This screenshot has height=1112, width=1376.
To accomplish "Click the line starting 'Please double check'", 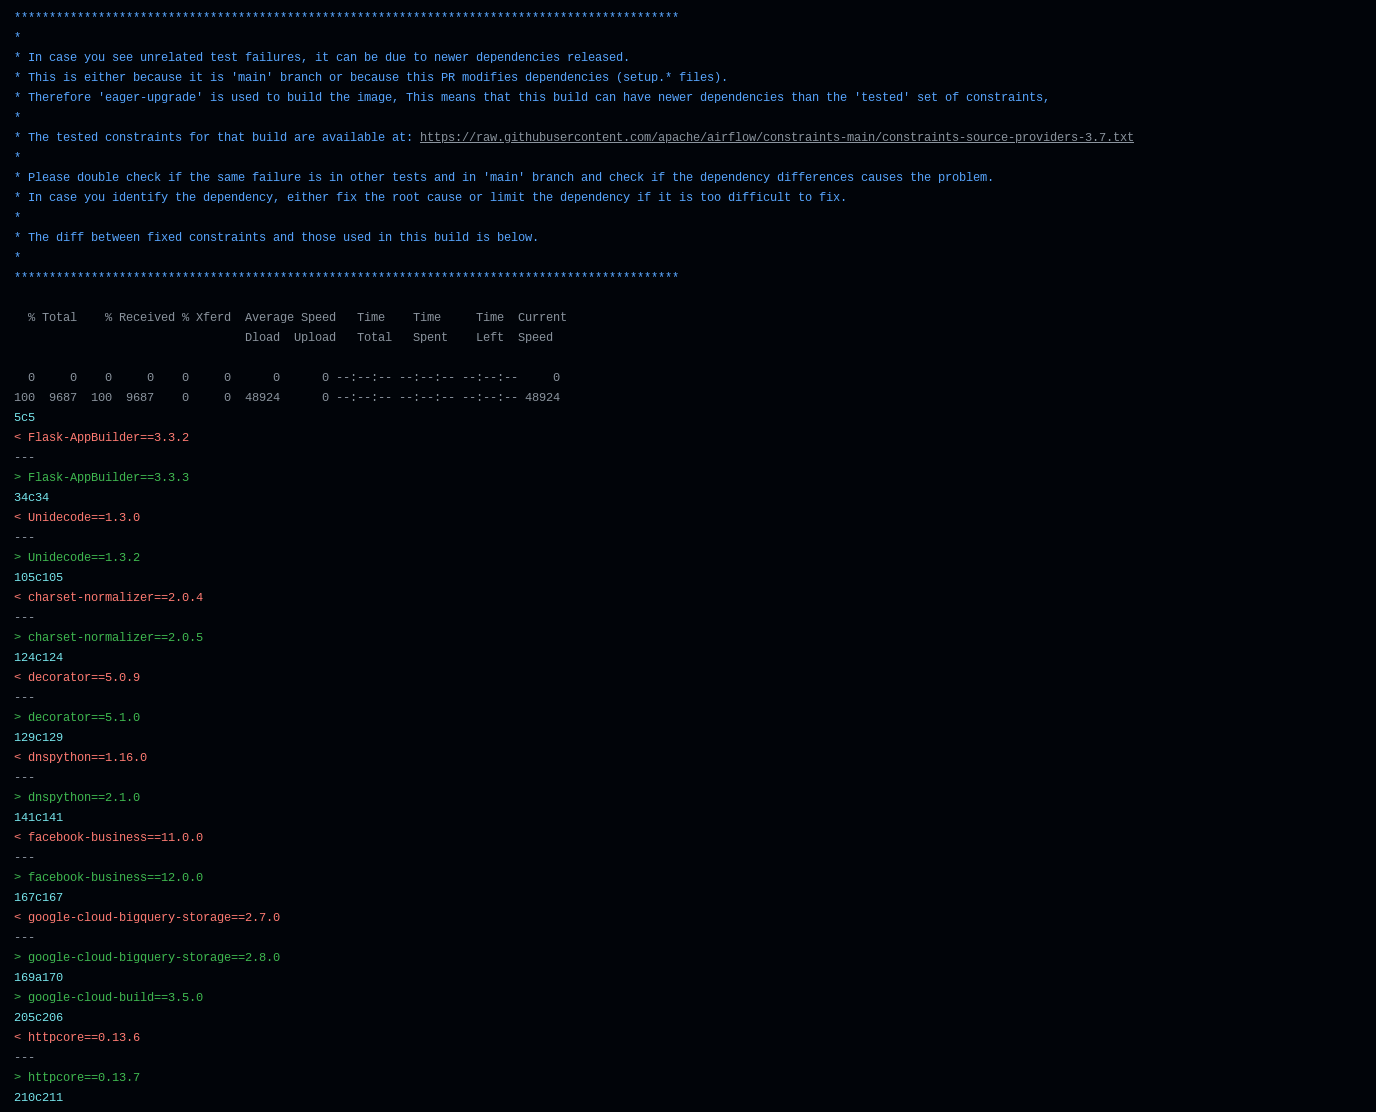I will pos(504,178).
